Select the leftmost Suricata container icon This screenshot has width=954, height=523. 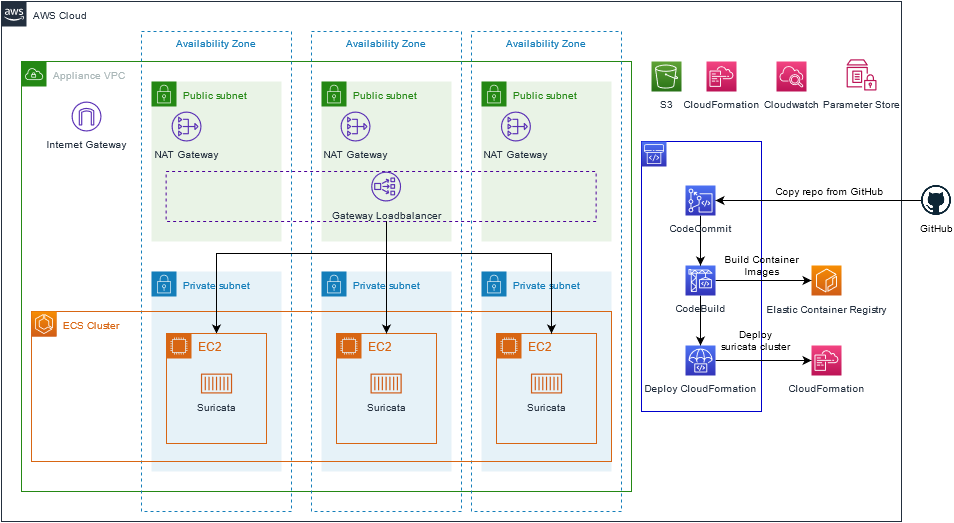[x=216, y=384]
